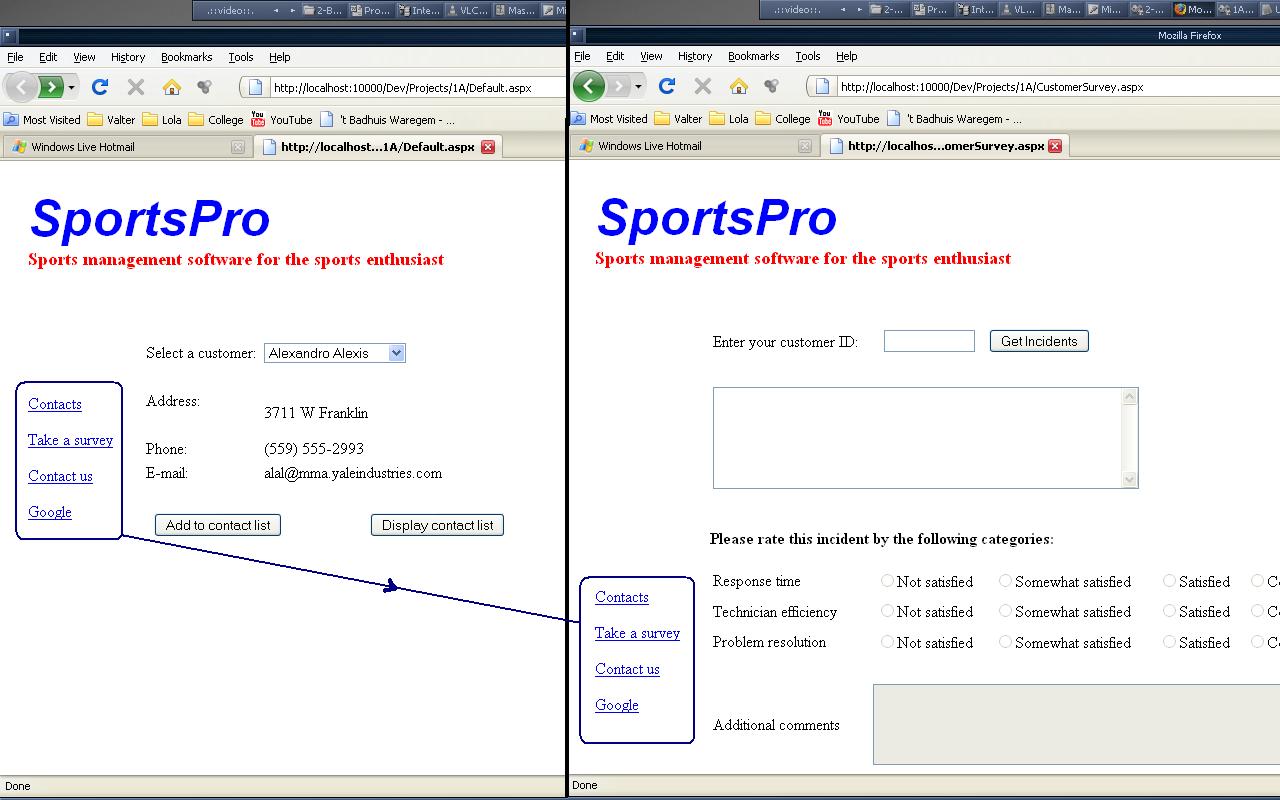Click the Most Visited bookmark icon in left browser
This screenshot has height=800, width=1280.
[12, 119]
